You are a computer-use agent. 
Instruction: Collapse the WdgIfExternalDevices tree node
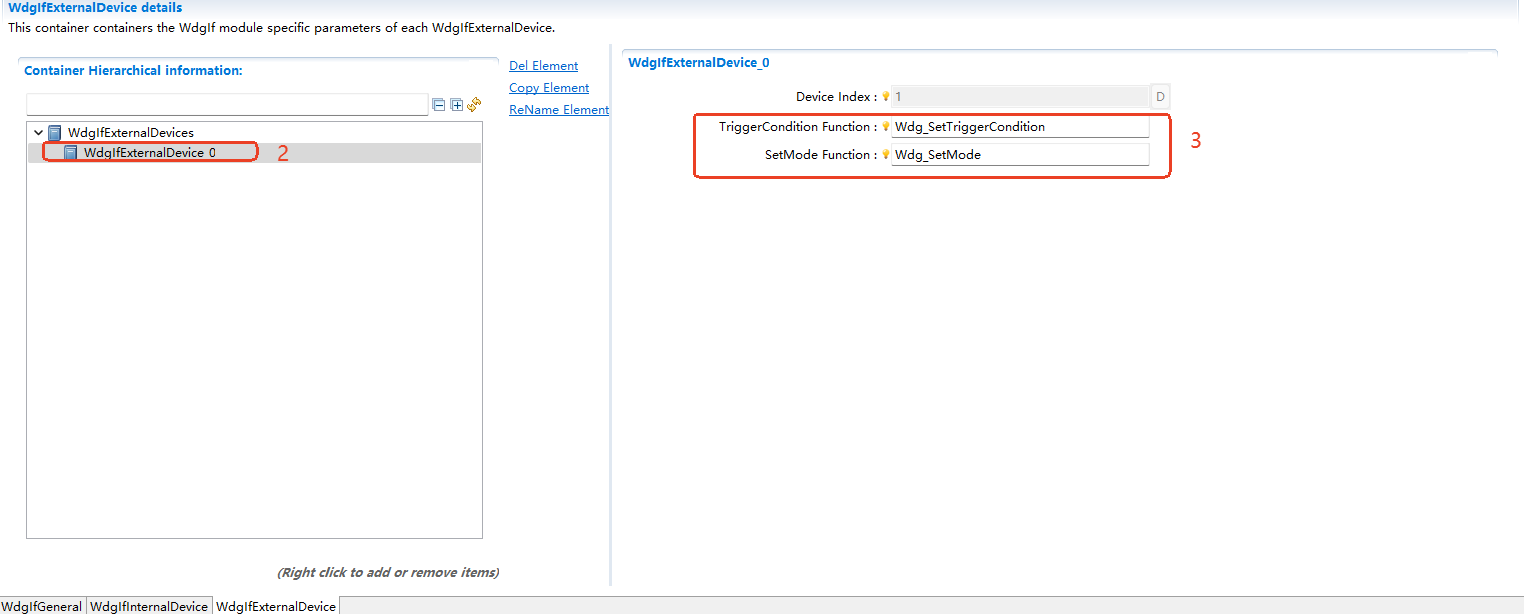tap(38, 132)
